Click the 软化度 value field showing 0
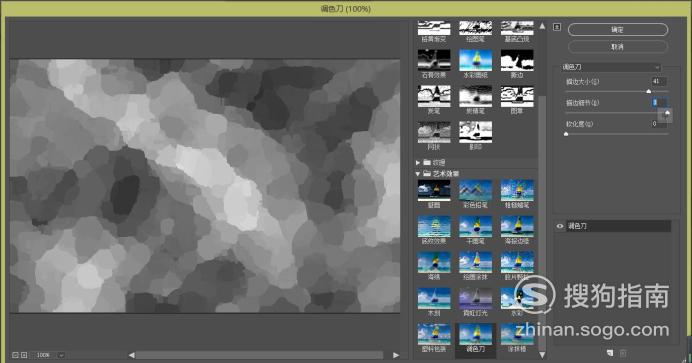This screenshot has height=363, width=692. pos(658,123)
